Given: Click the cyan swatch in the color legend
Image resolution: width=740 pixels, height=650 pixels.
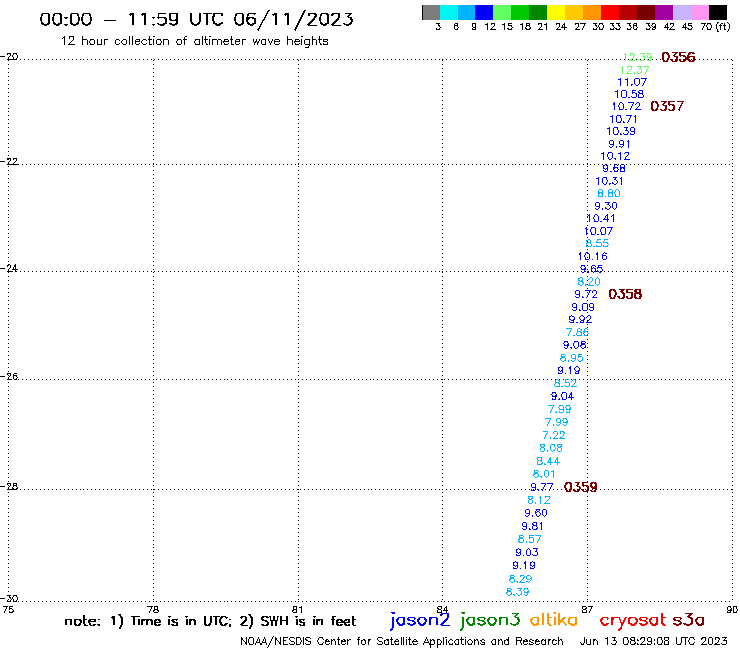Looking at the screenshot, I should pyautogui.click(x=449, y=12).
